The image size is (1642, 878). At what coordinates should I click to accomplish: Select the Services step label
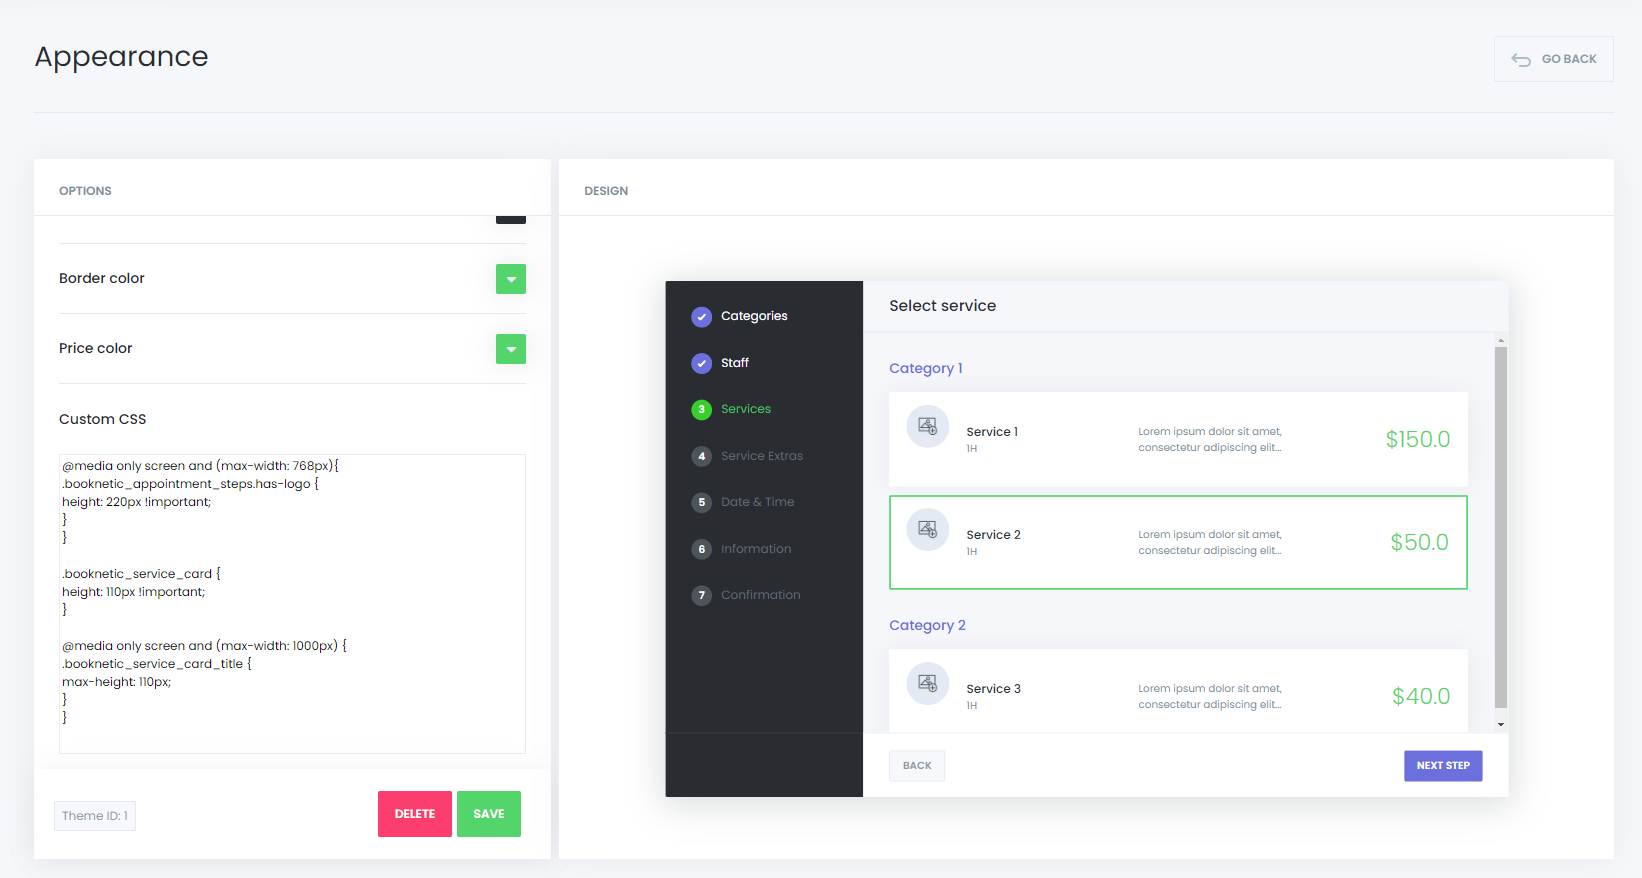746,409
